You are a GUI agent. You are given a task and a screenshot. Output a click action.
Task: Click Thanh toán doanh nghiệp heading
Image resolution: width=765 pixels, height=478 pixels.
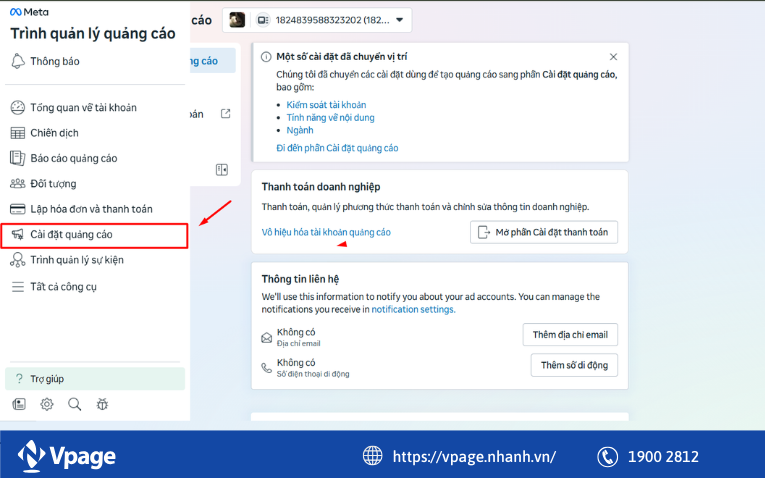point(321,187)
